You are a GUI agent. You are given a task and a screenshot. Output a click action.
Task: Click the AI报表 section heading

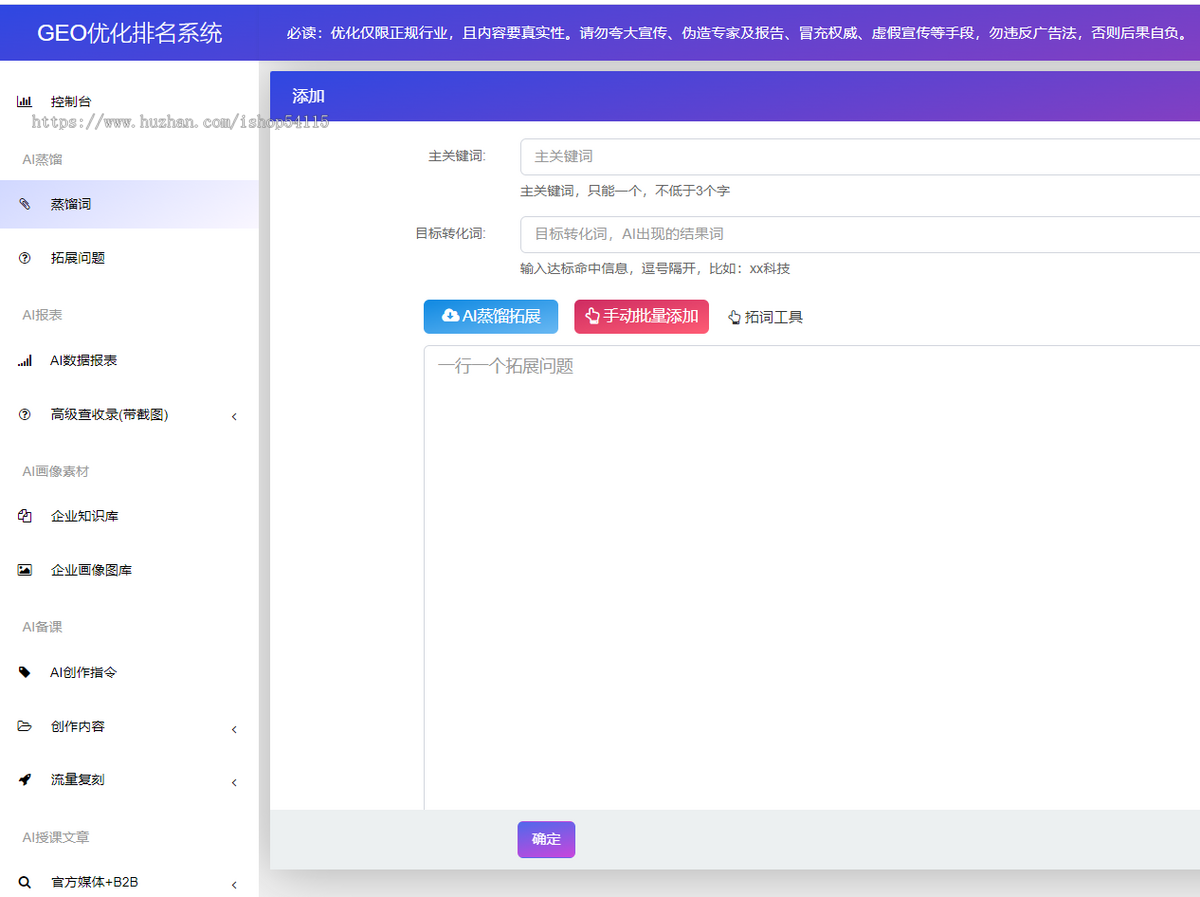point(42,315)
